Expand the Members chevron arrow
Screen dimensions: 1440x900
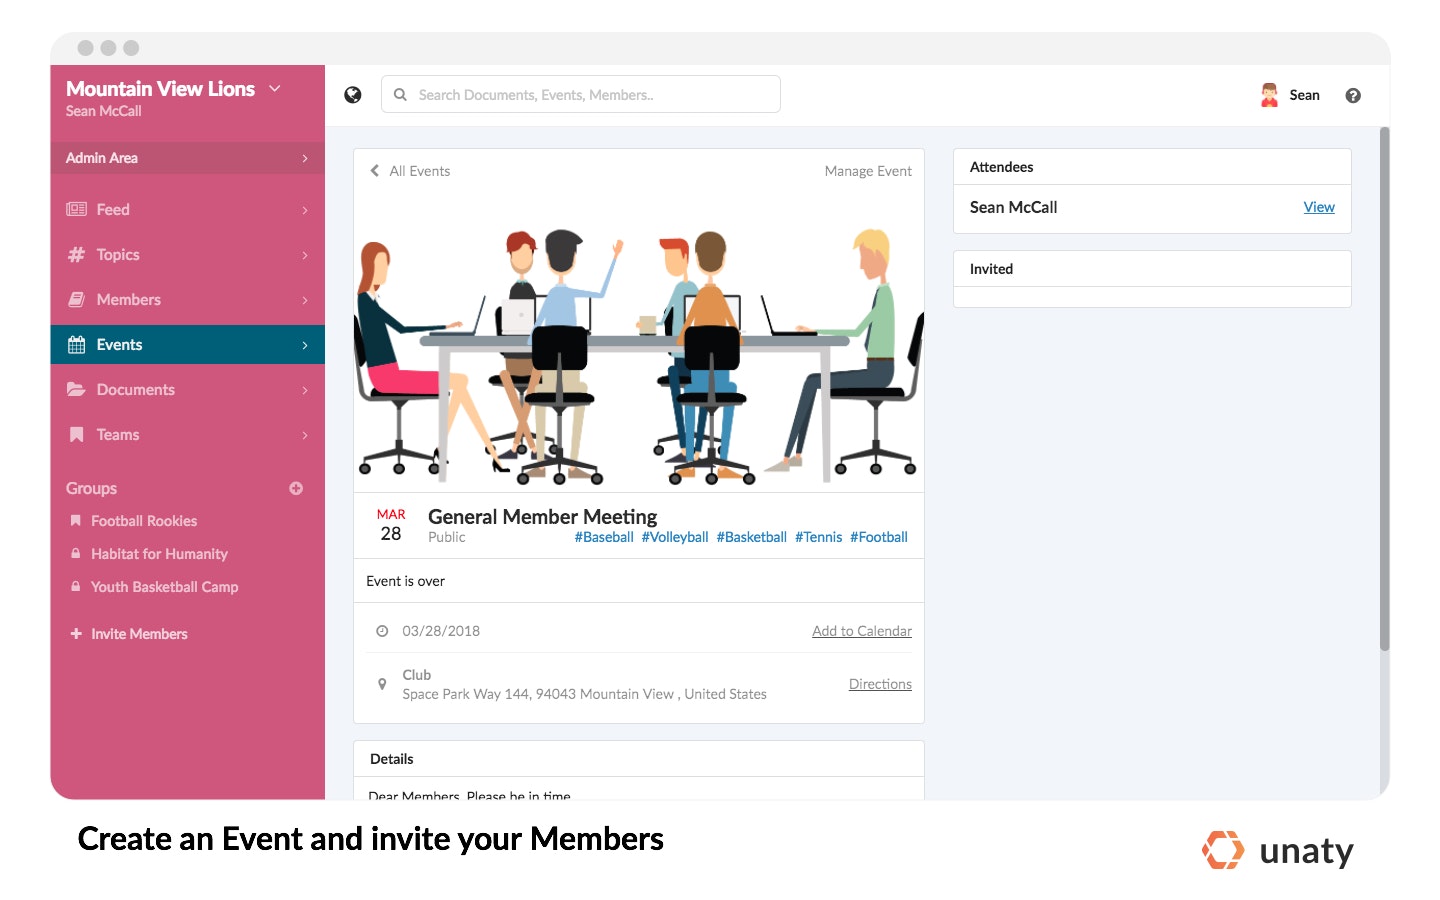click(x=305, y=300)
